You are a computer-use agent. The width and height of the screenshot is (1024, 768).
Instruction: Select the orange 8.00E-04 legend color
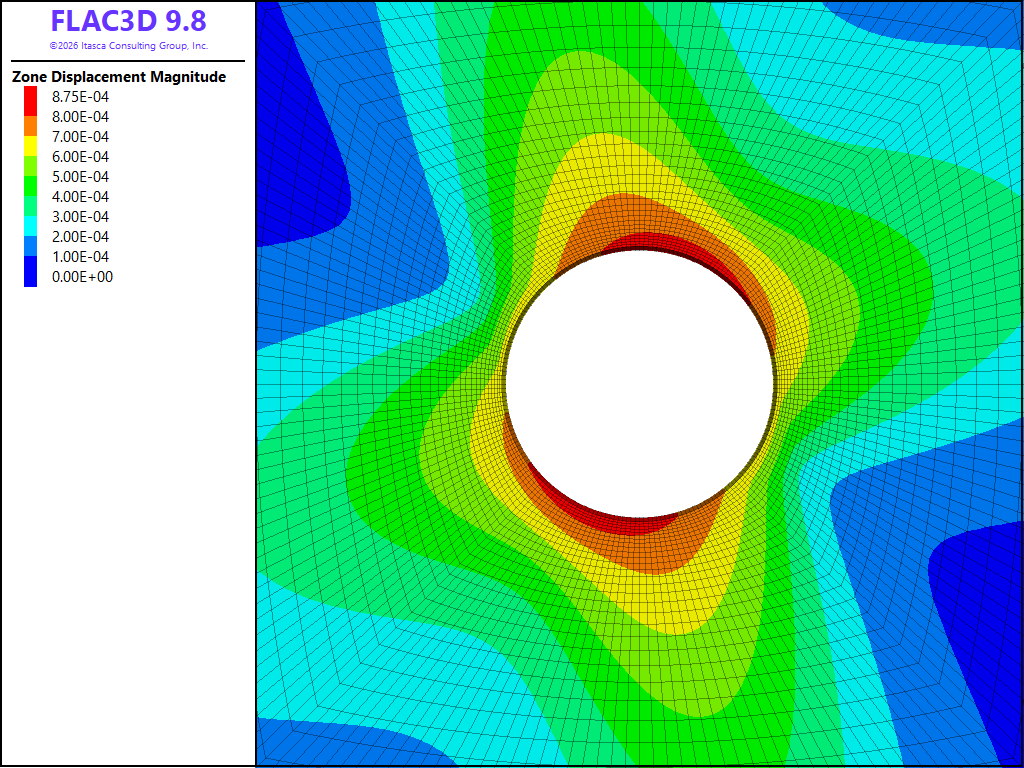click(31, 125)
